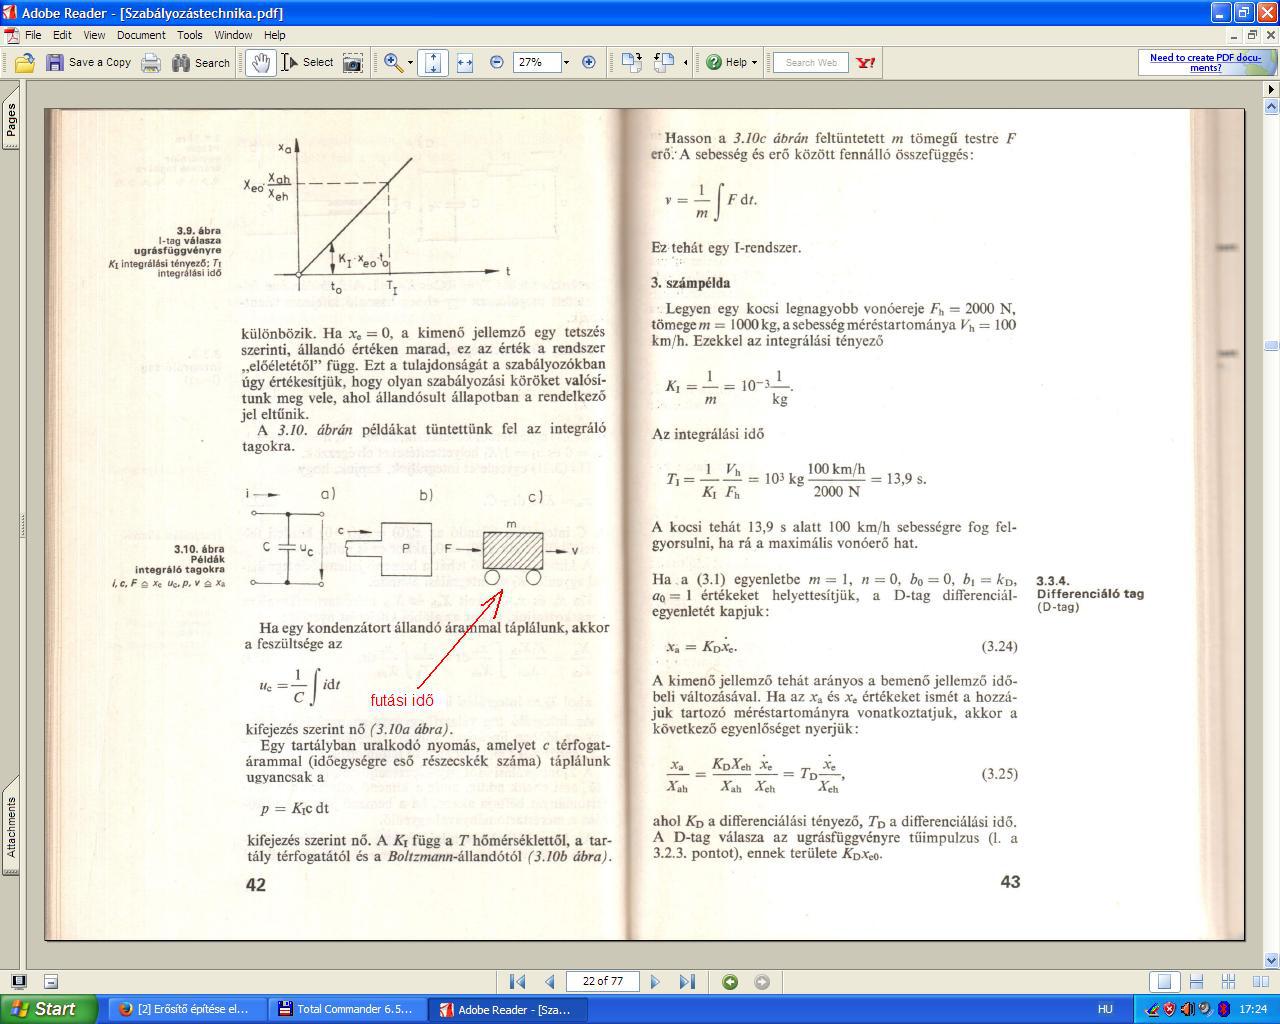Open the Window menu
The width and height of the screenshot is (1280, 1024).
pos(233,35)
